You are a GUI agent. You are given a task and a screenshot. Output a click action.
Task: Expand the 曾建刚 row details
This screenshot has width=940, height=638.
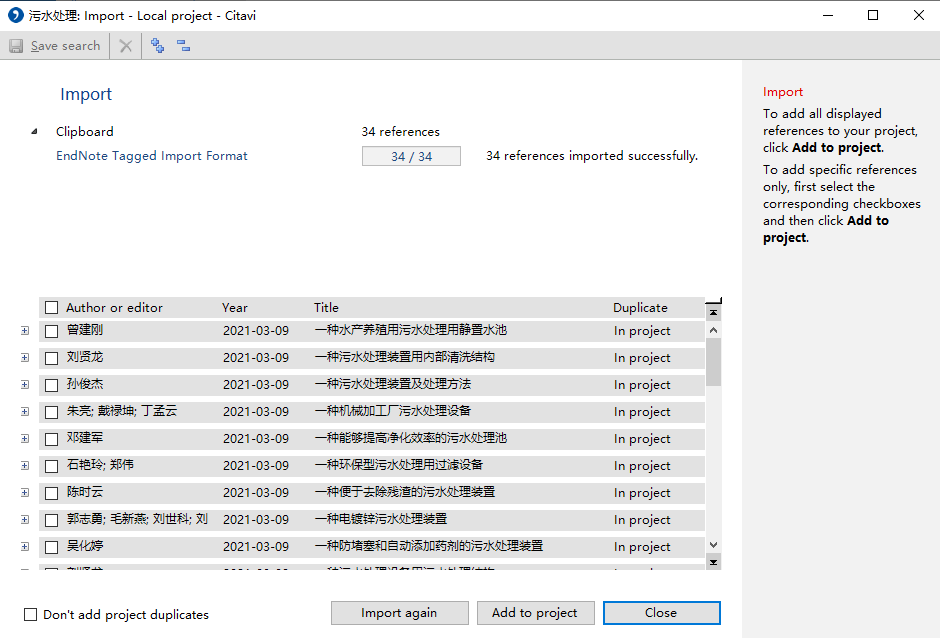click(25, 330)
